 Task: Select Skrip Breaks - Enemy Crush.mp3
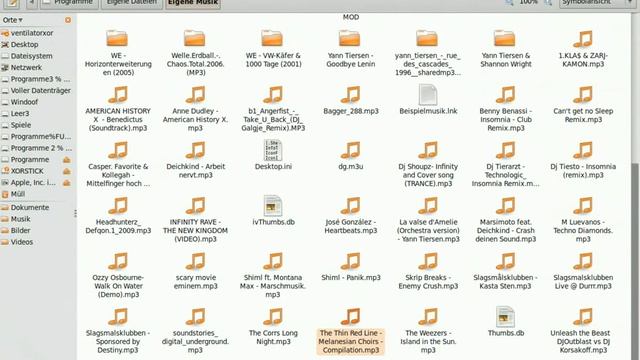click(428, 271)
